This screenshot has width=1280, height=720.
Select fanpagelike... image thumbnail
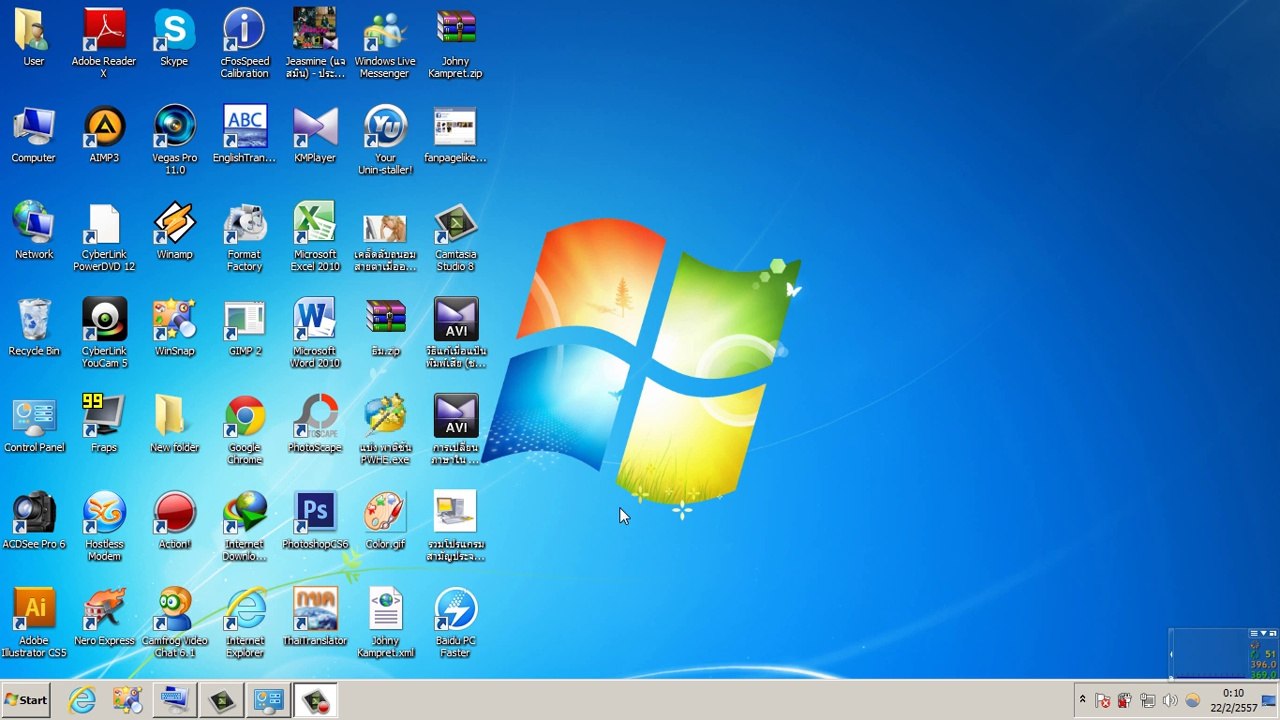coord(455,134)
